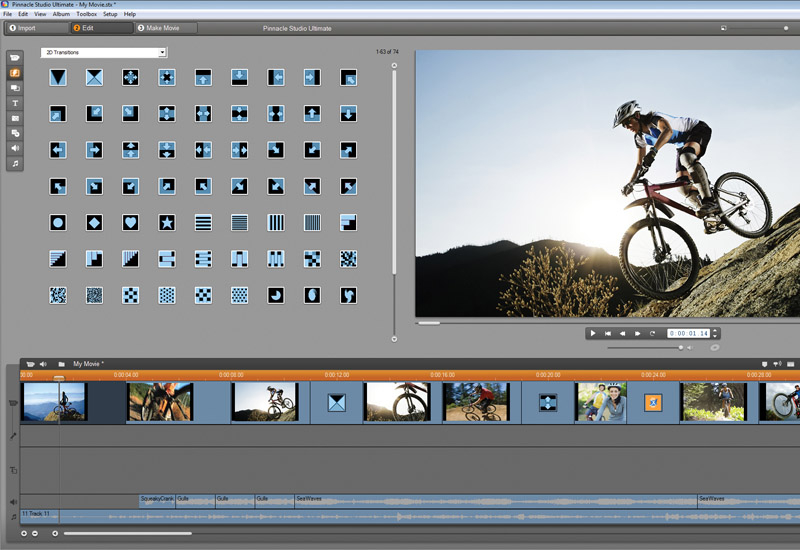
Task: Select the left-arrow push transition
Action: (58, 150)
